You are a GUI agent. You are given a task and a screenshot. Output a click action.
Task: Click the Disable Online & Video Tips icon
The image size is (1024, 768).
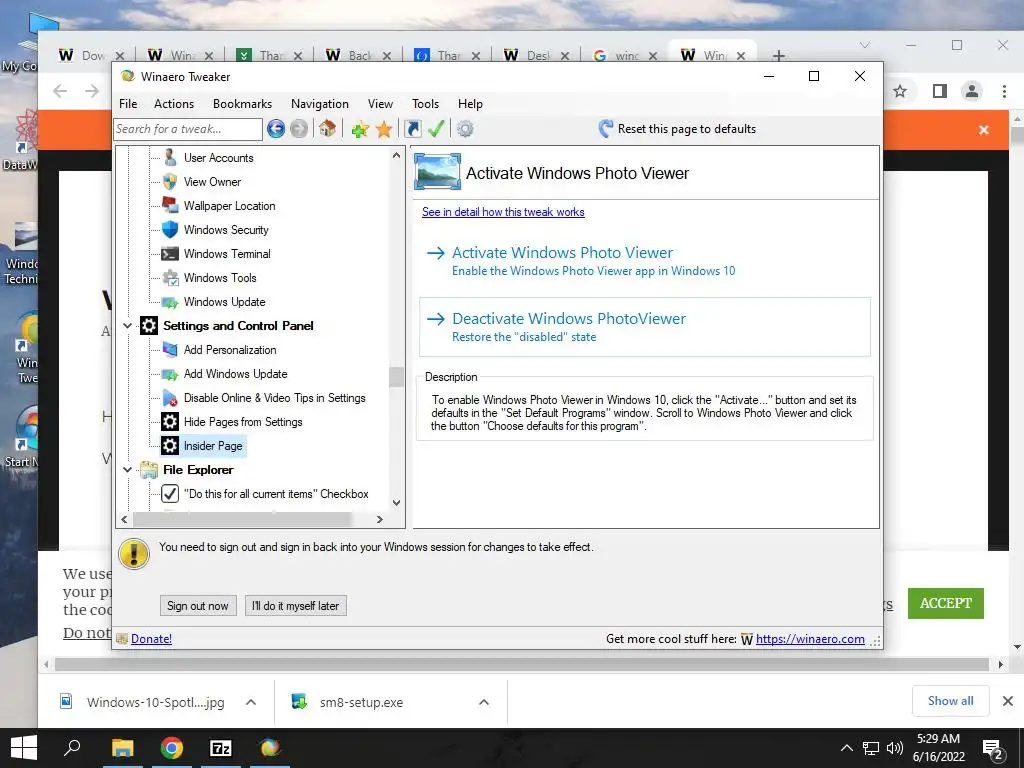[170, 398]
